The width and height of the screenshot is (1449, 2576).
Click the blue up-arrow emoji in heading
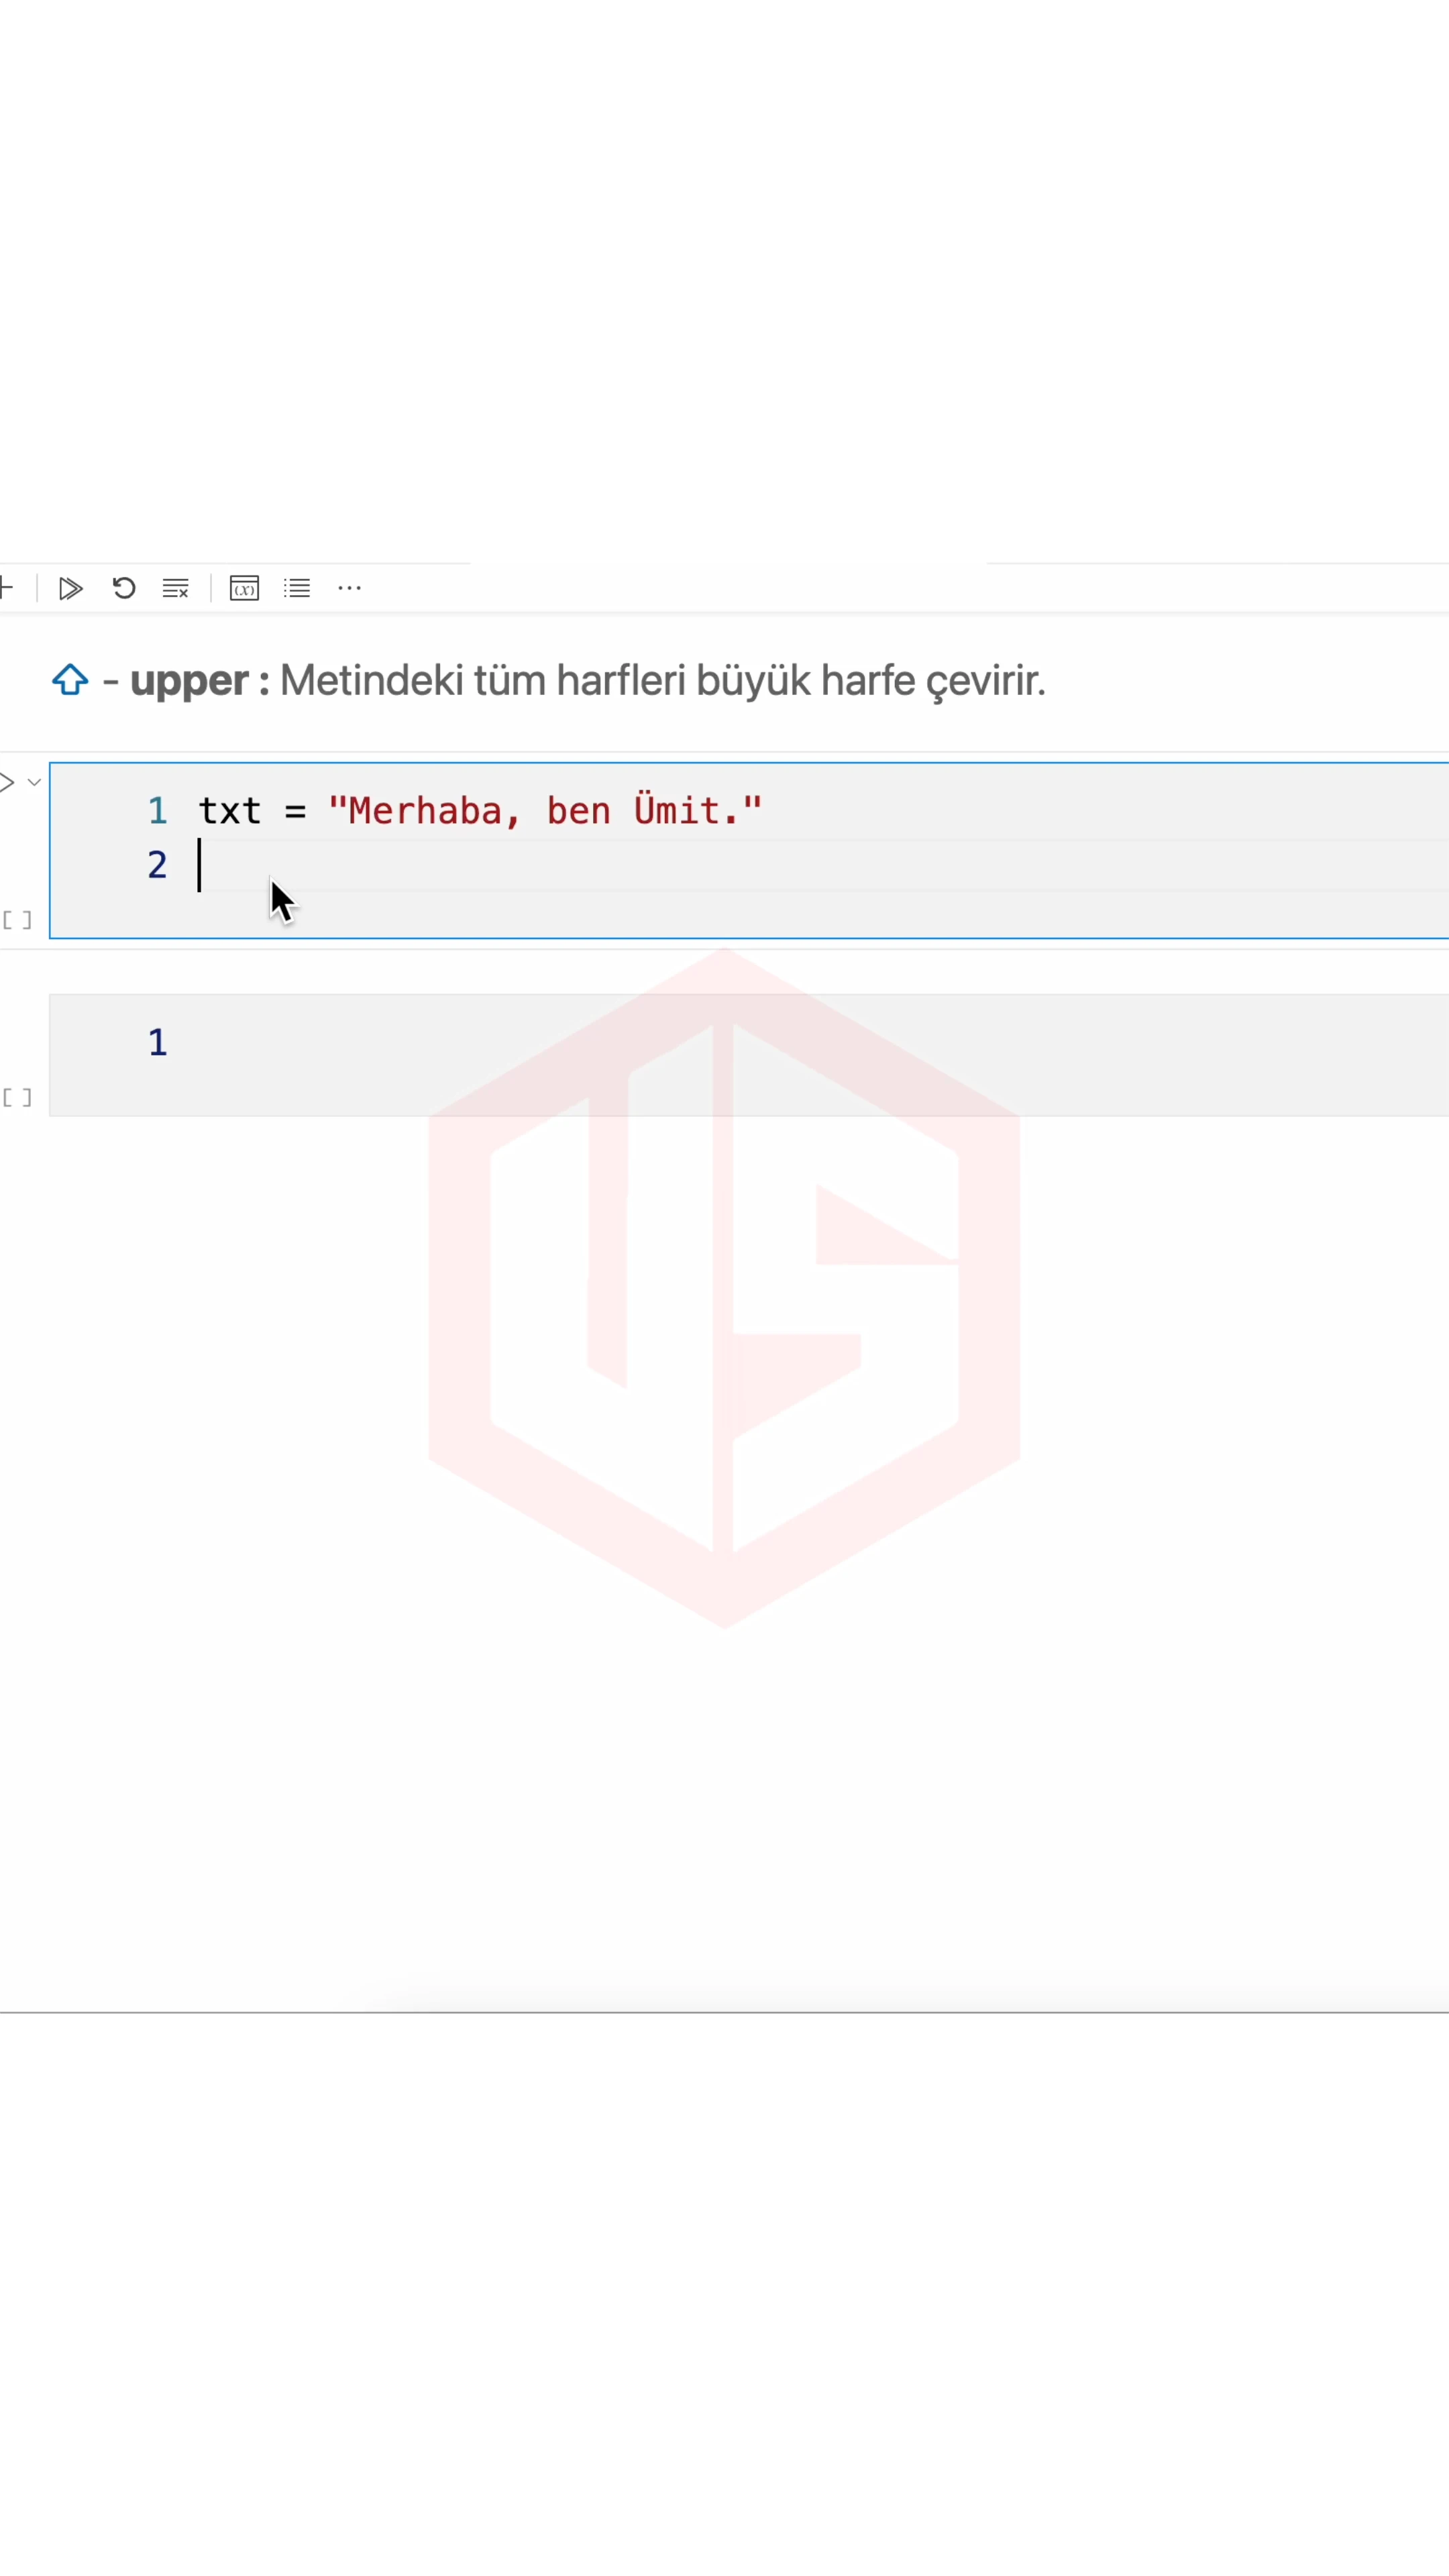[70, 680]
